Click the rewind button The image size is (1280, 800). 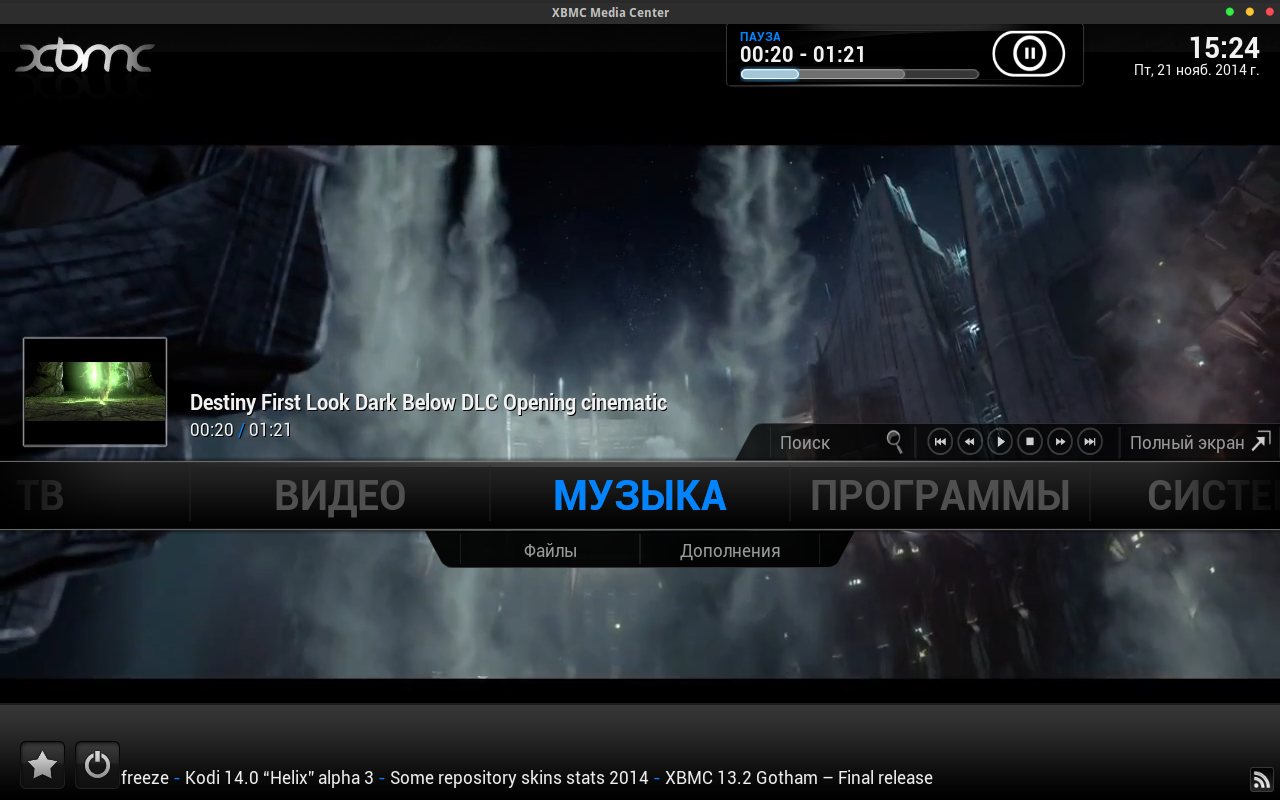[x=970, y=442]
